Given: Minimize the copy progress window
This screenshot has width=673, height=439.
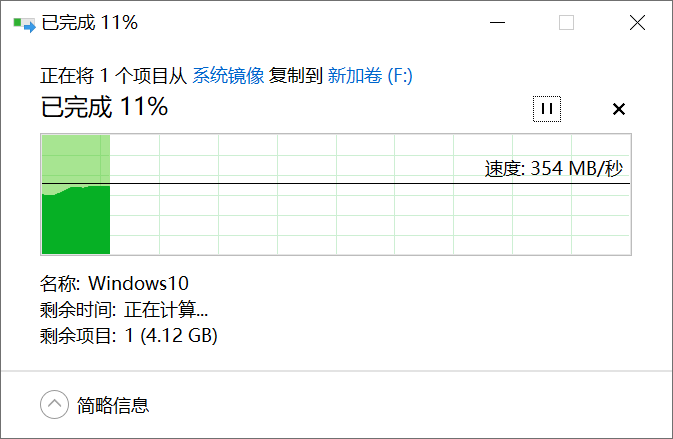Looking at the screenshot, I should tap(495, 23).
